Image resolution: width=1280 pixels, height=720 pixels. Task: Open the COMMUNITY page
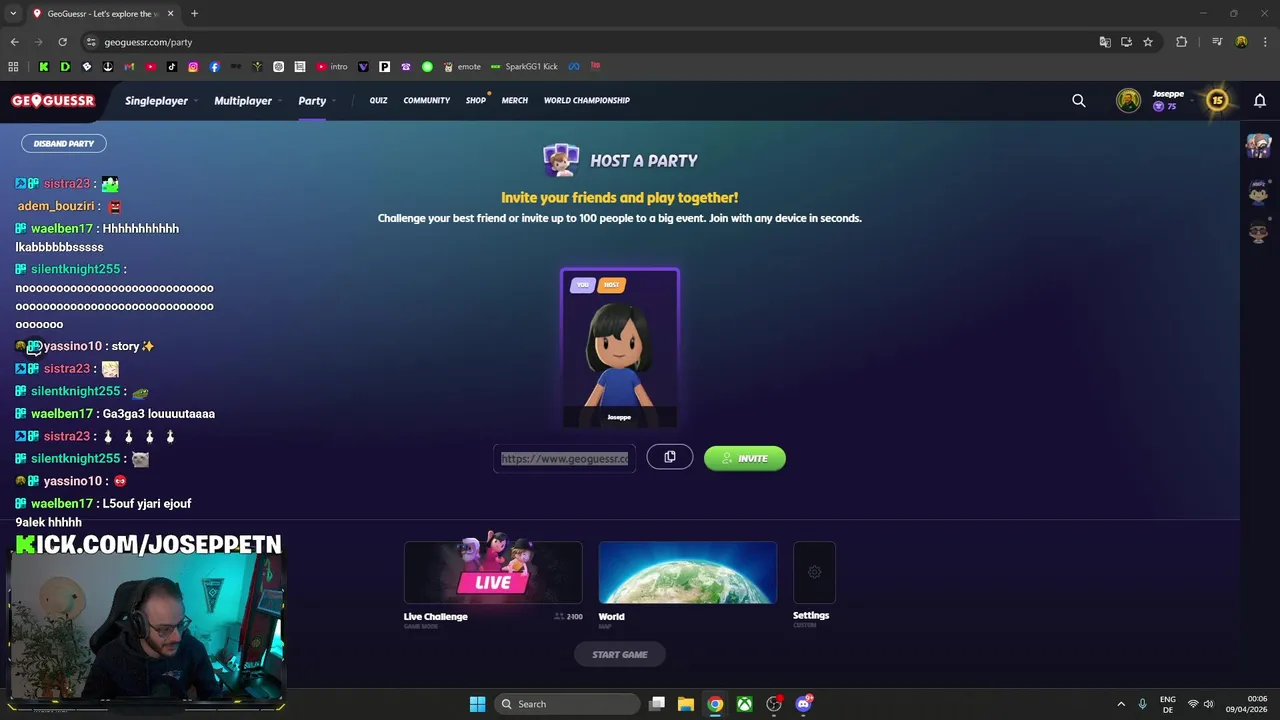pos(427,100)
